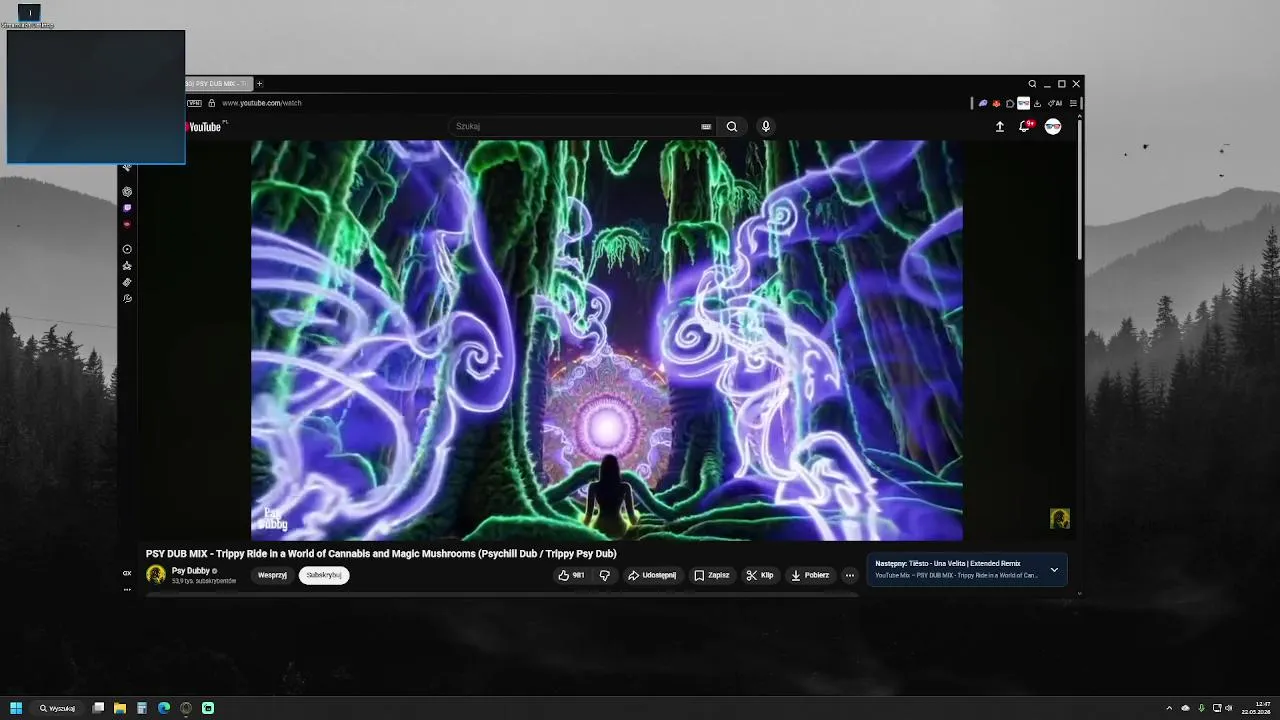The width and height of the screenshot is (1280, 720).
Task: Toggle the VPN badge in address bar
Action: coord(195,103)
